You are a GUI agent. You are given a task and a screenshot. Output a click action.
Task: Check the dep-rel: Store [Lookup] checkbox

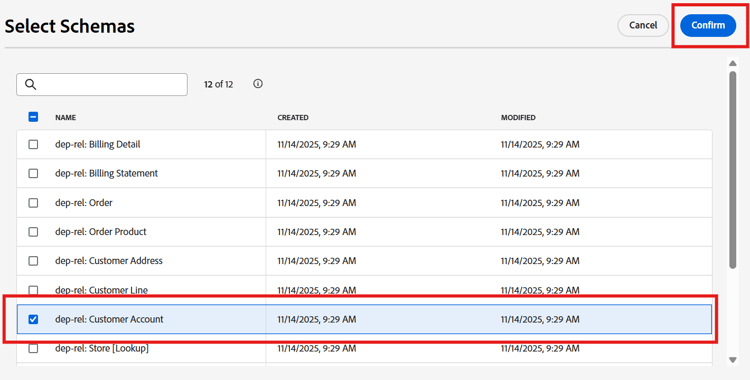tap(33, 348)
